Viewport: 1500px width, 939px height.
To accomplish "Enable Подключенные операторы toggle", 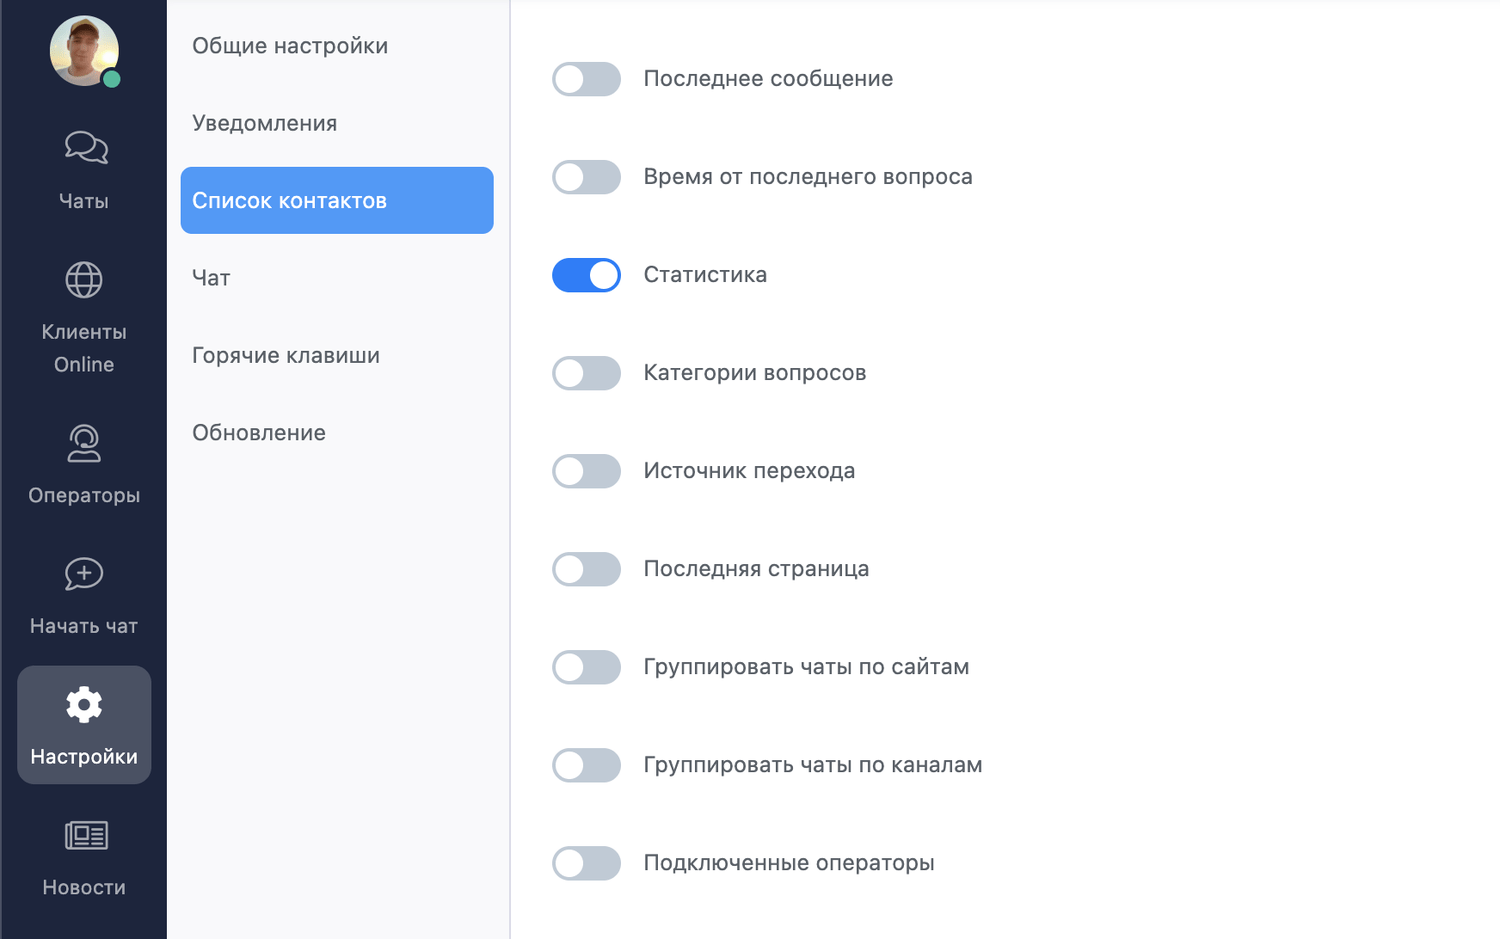I will click(x=586, y=863).
